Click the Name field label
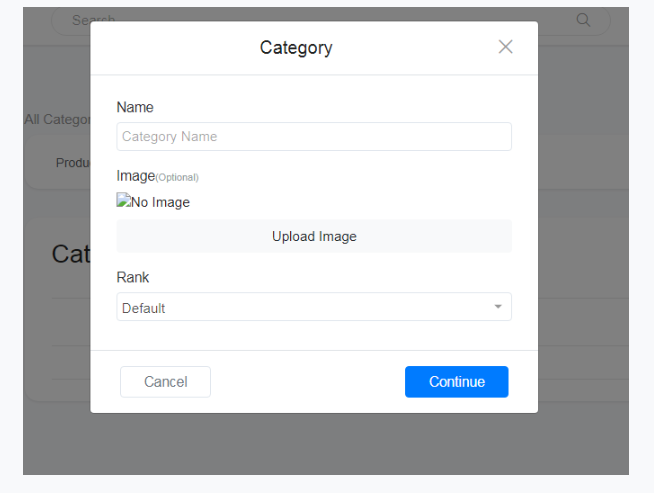This screenshot has width=654, height=493. coord(135,107)
